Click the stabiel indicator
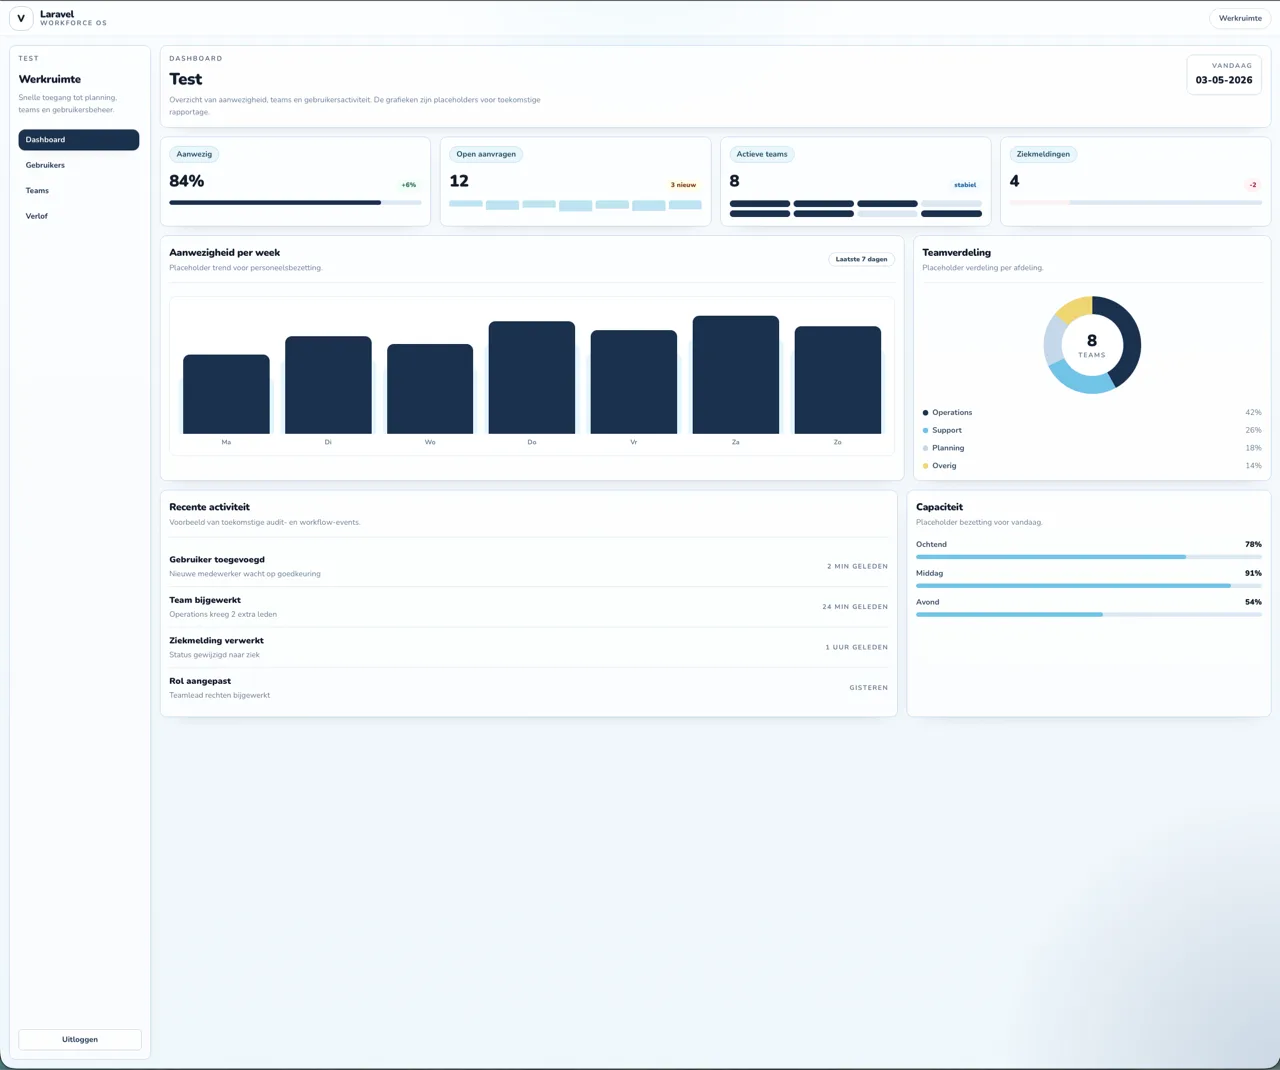 point(965,185)
